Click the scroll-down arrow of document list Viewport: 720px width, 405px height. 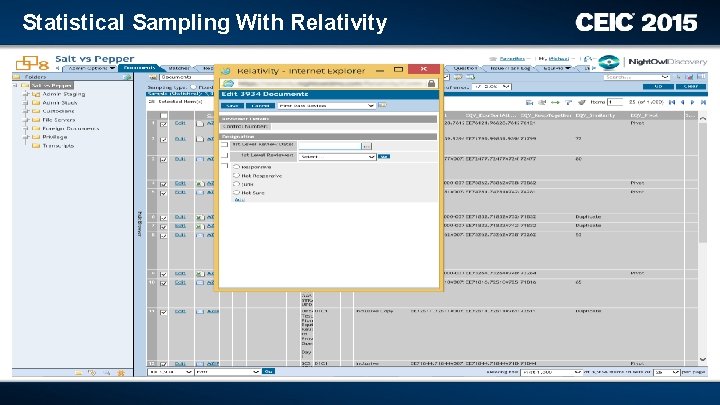pyautogui.click(x=703, y=360)
